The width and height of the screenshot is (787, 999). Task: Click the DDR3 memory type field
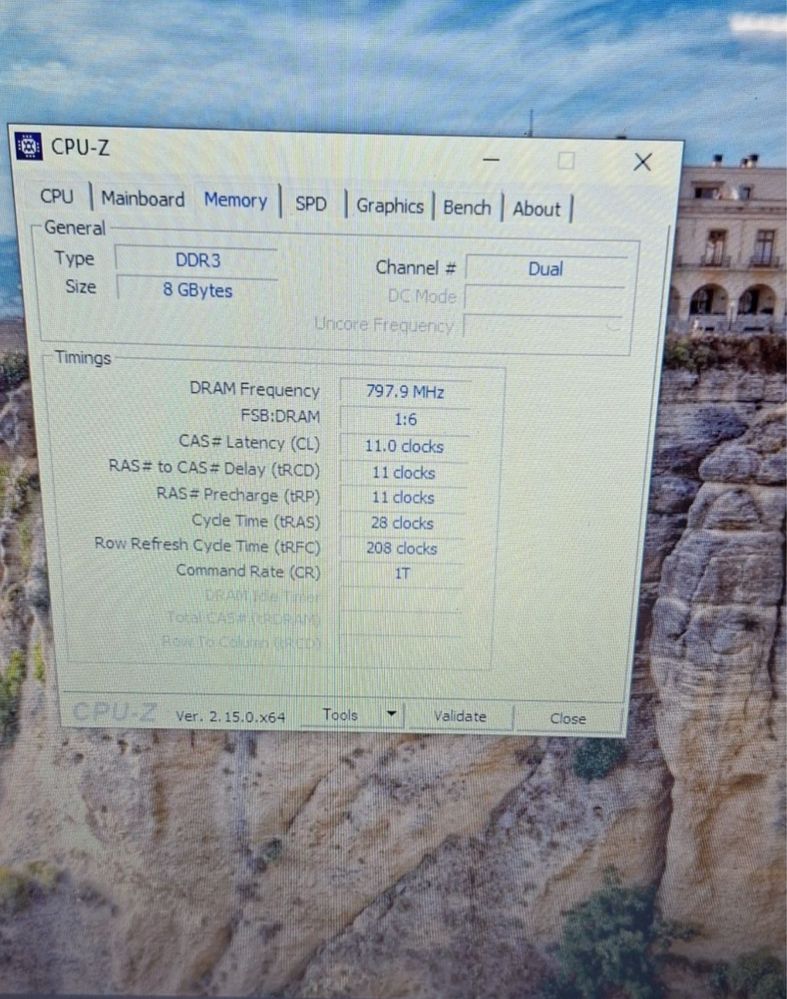[x=197, y=260]
